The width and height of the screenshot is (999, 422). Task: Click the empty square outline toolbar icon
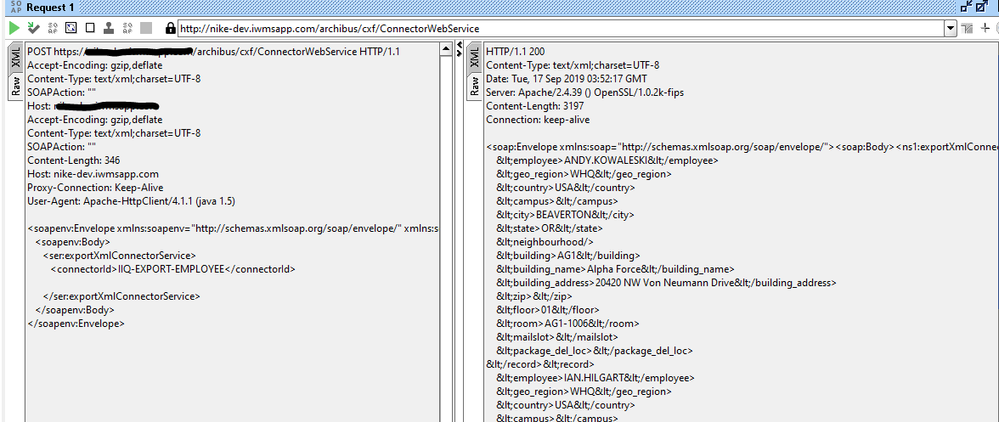point(91,28)
